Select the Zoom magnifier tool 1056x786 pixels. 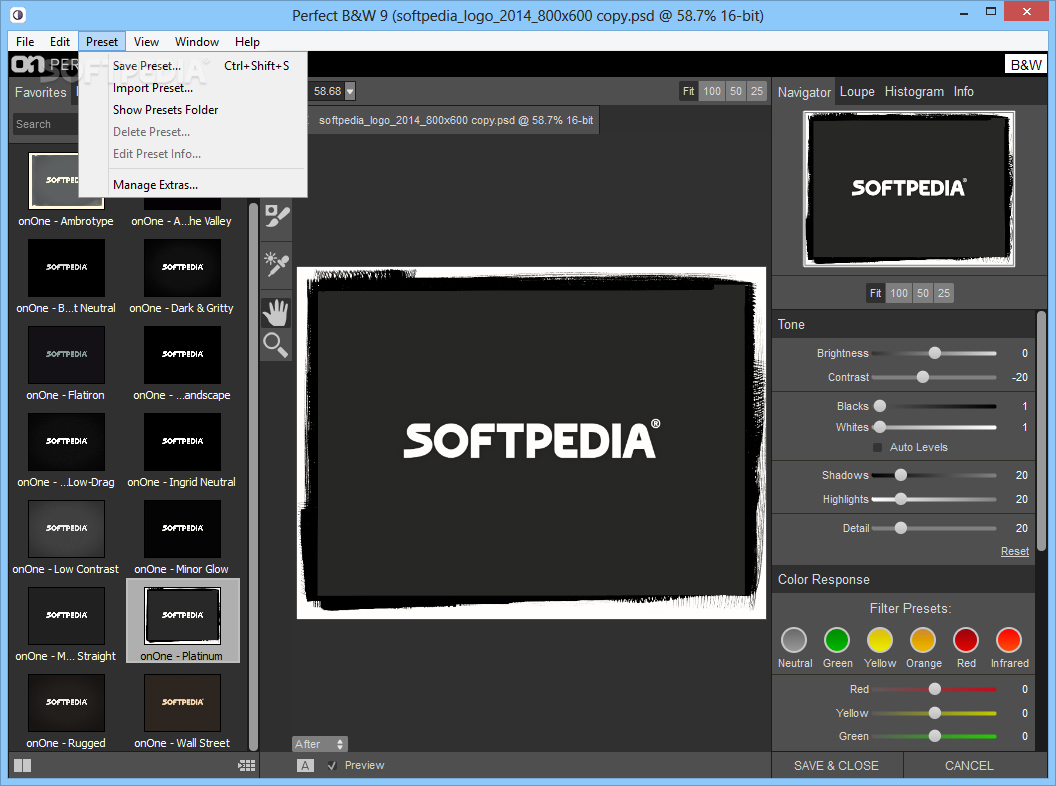click(276, 345)
